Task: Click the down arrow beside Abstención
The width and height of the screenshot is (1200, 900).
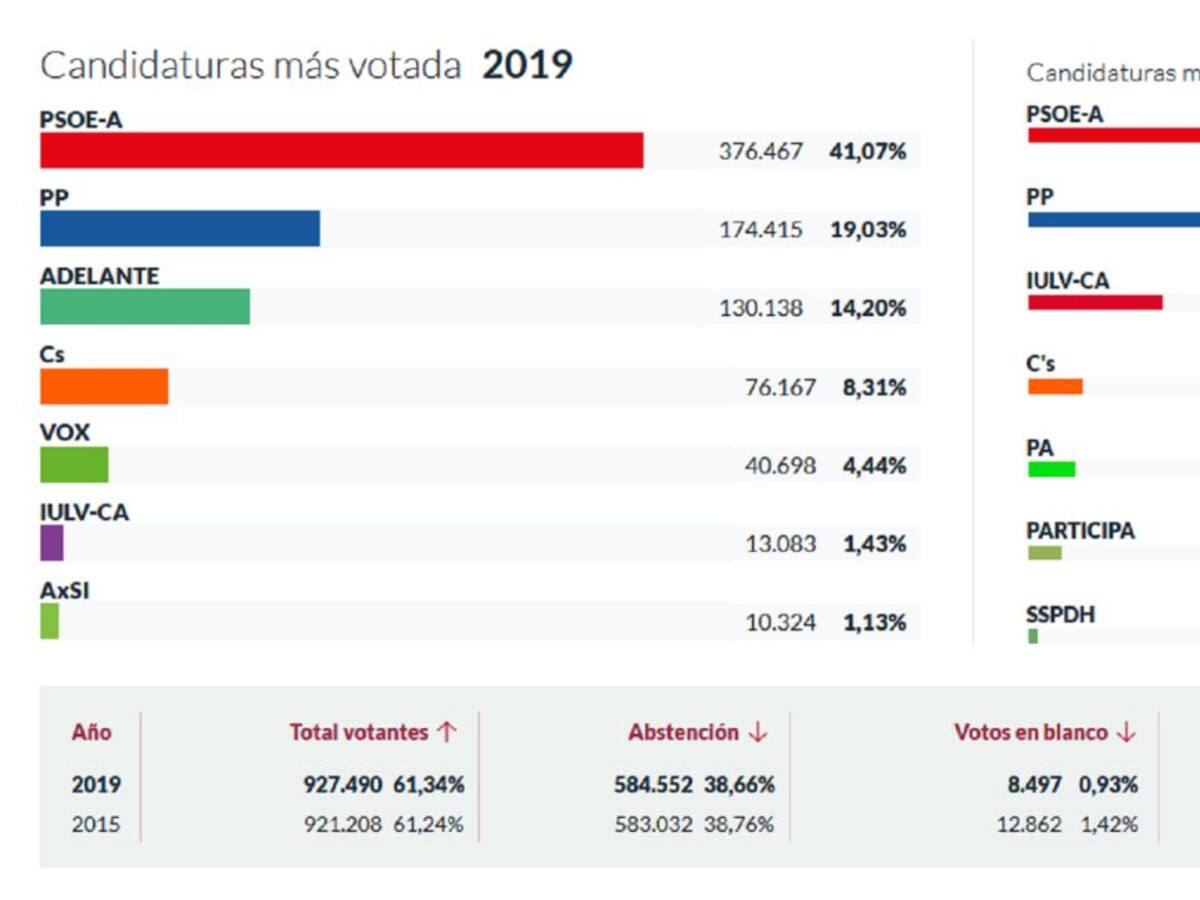Action: tap(757, 732)
